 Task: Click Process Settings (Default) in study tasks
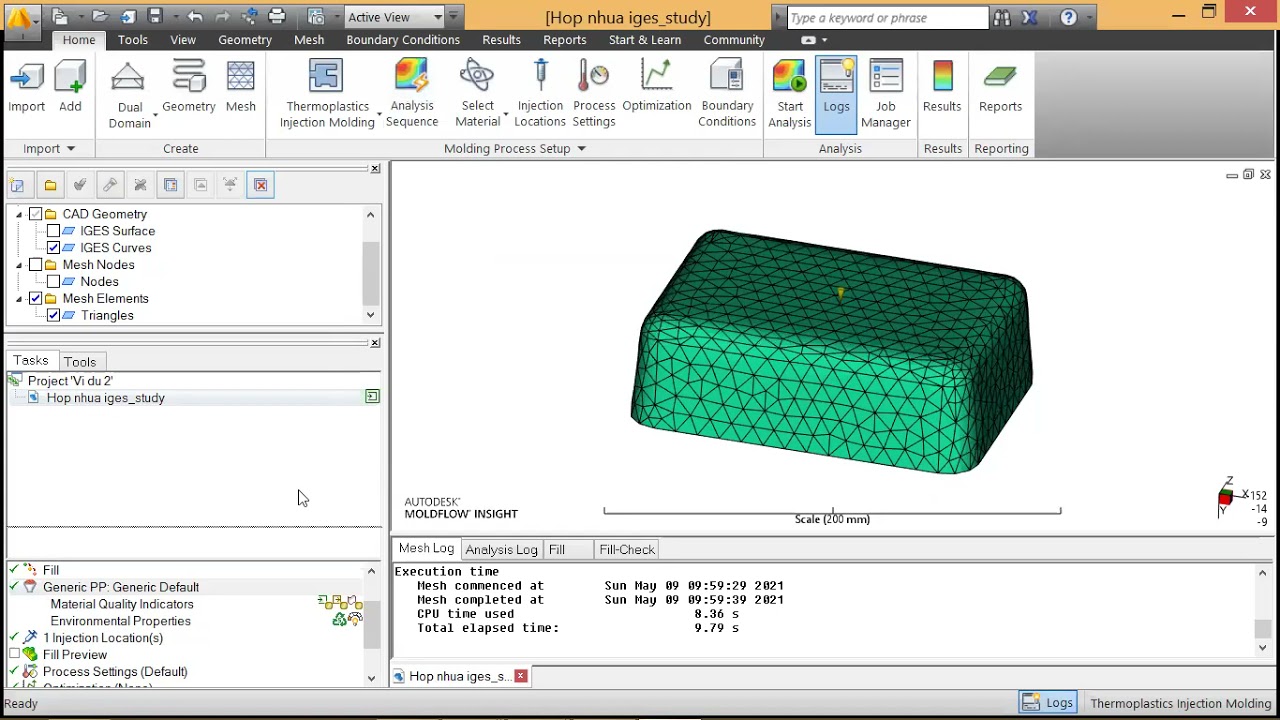tap(115, 672)
